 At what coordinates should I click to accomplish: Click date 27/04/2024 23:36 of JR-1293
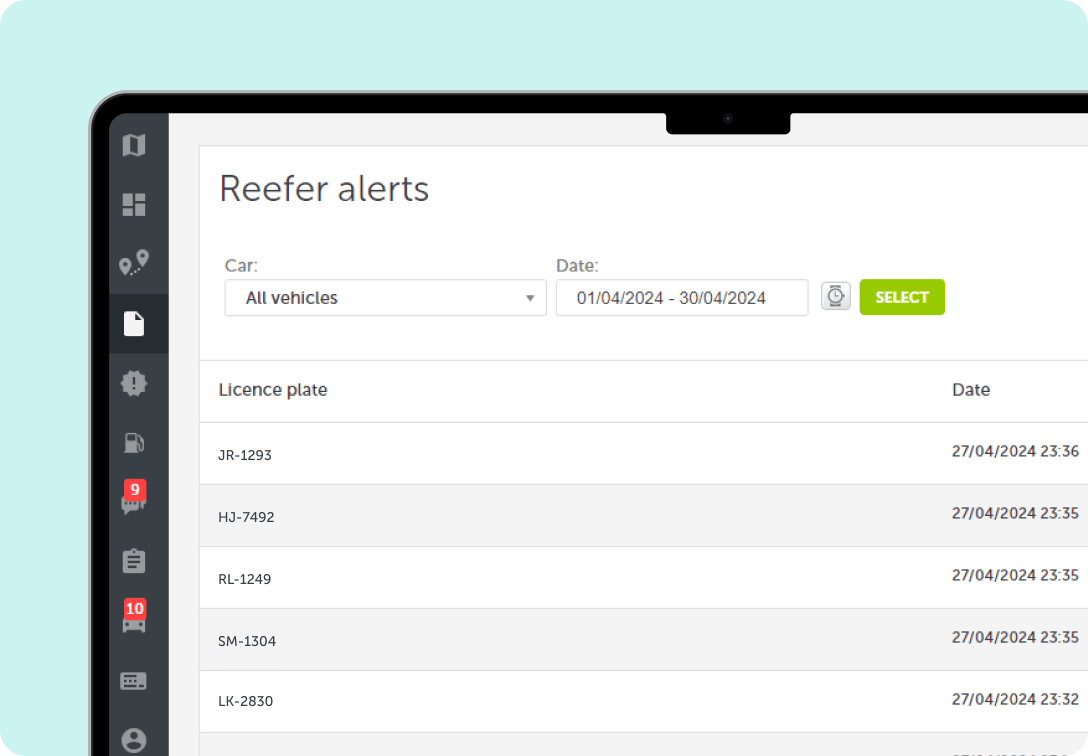1015,452
